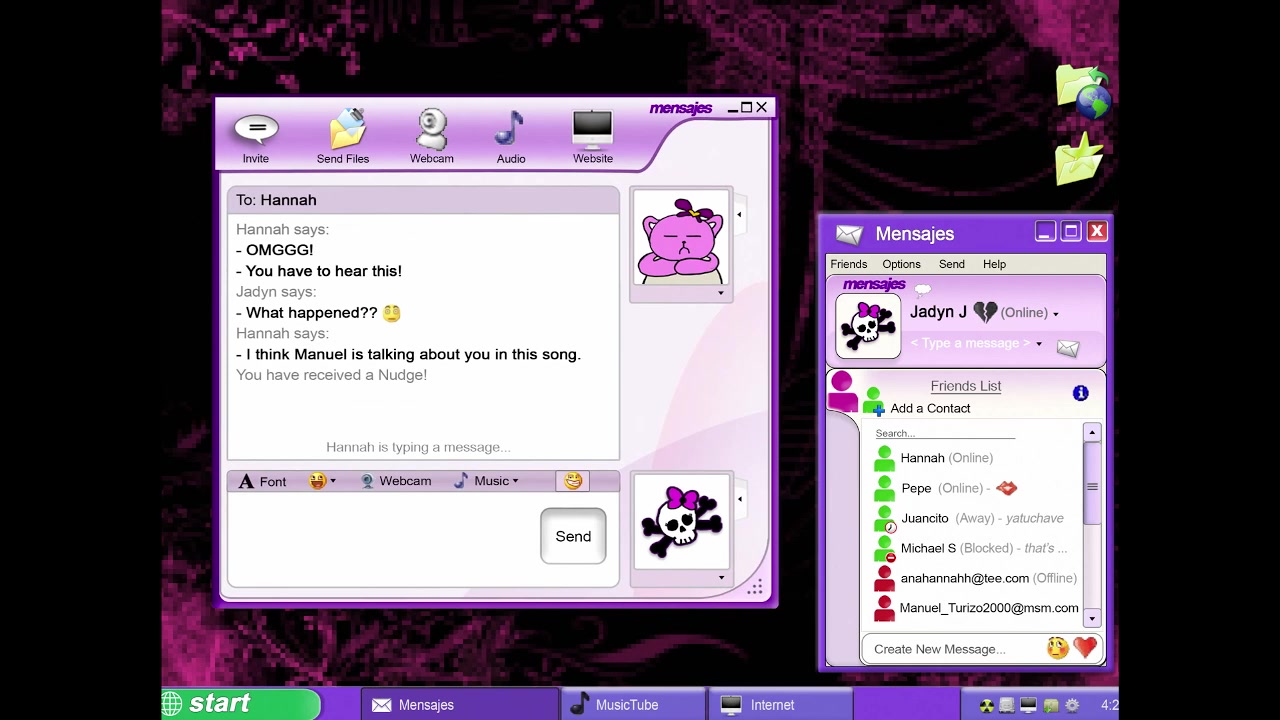Image resolution: width=1280 pixels, height=720 pixels.
Task: Click Jadyn's skull profile picture in Mensajes
Action: 868,327
